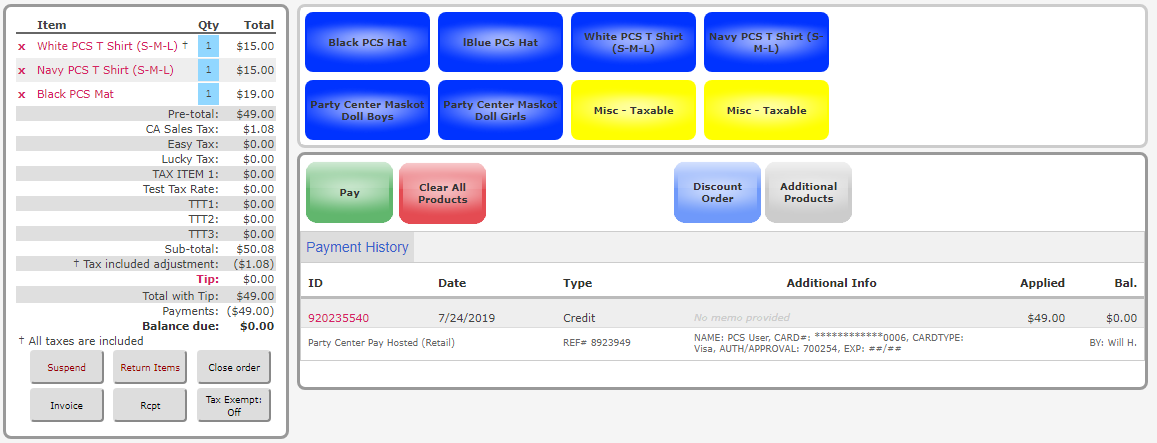Suspend the current order
Screen dimensions: 1157x443
coord(66,367)
